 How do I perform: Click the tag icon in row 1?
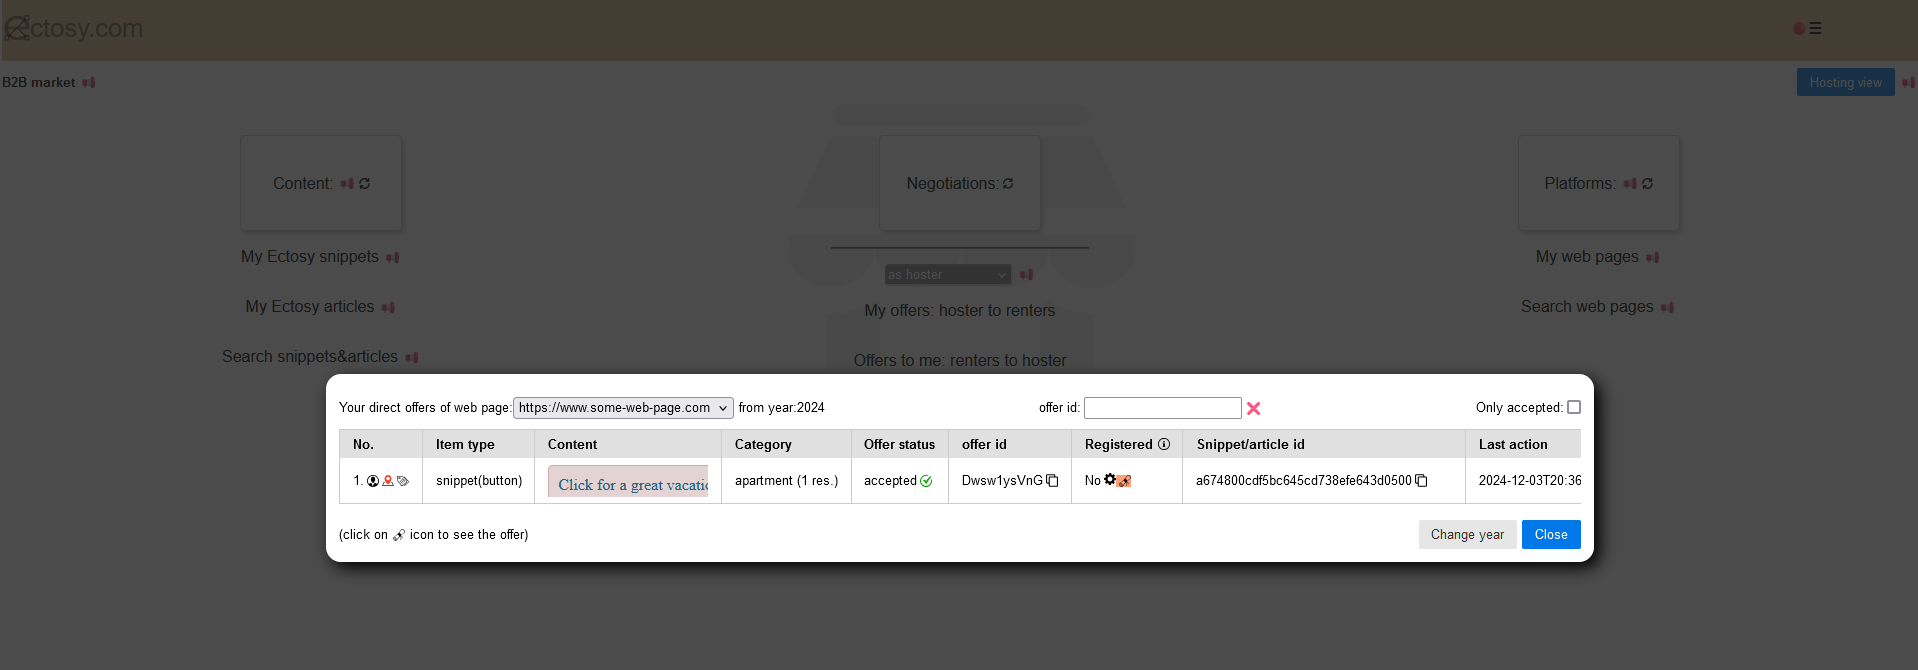(403, 481)
